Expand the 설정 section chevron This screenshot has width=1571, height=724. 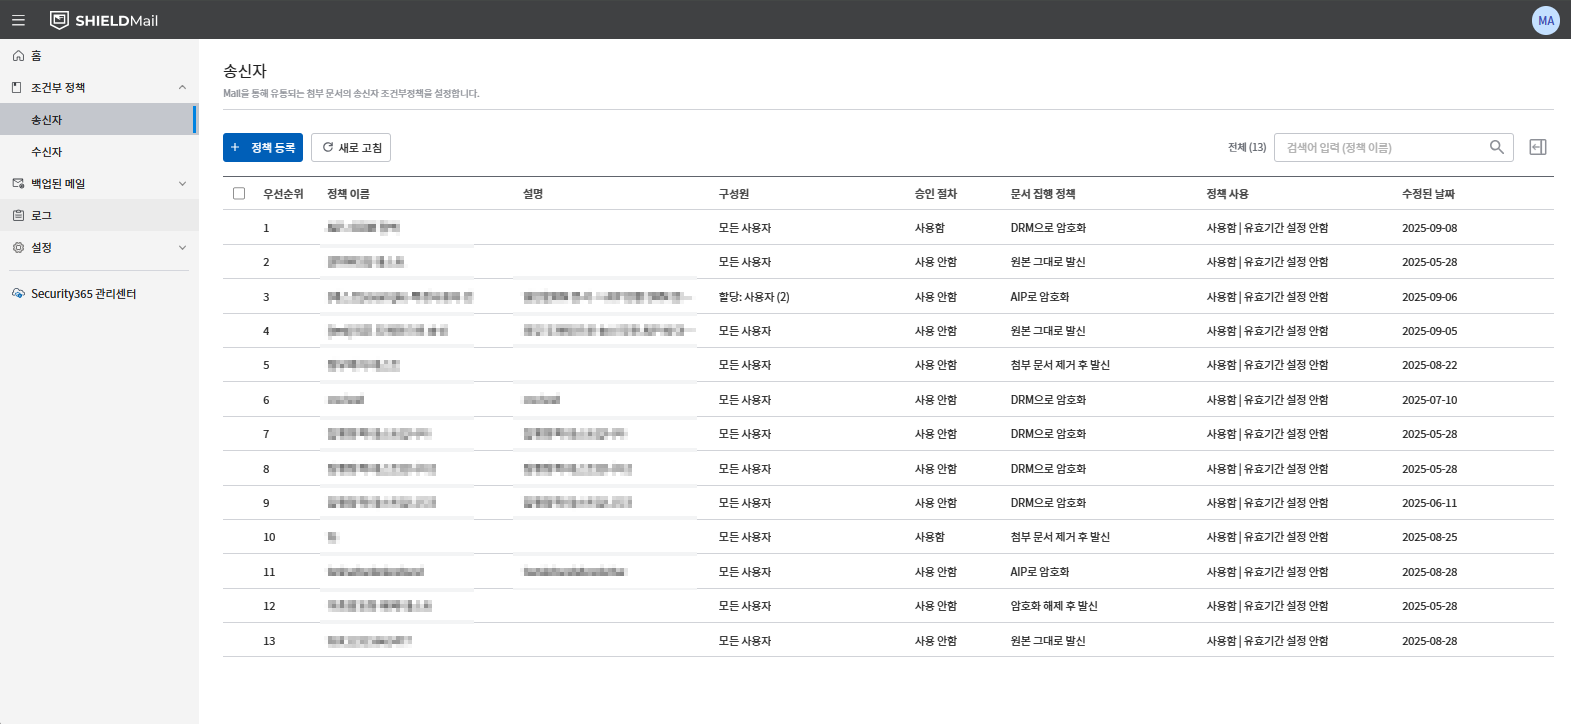pos(182,248)
